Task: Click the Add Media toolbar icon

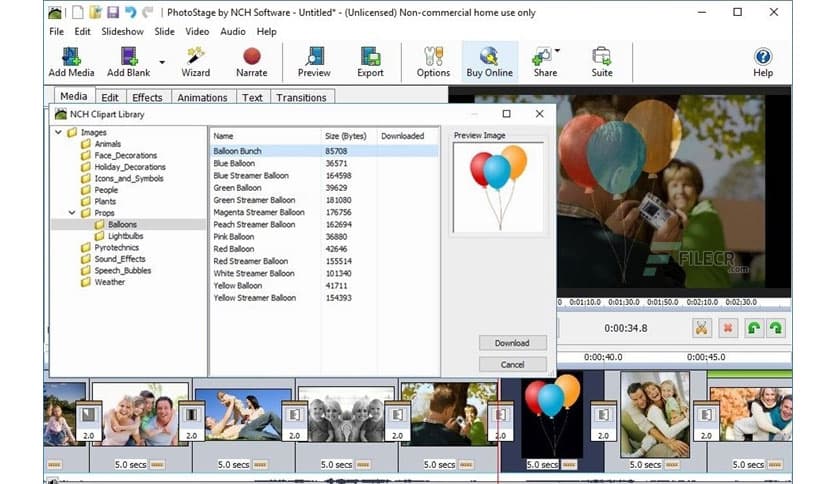Action: click(71, 62)
